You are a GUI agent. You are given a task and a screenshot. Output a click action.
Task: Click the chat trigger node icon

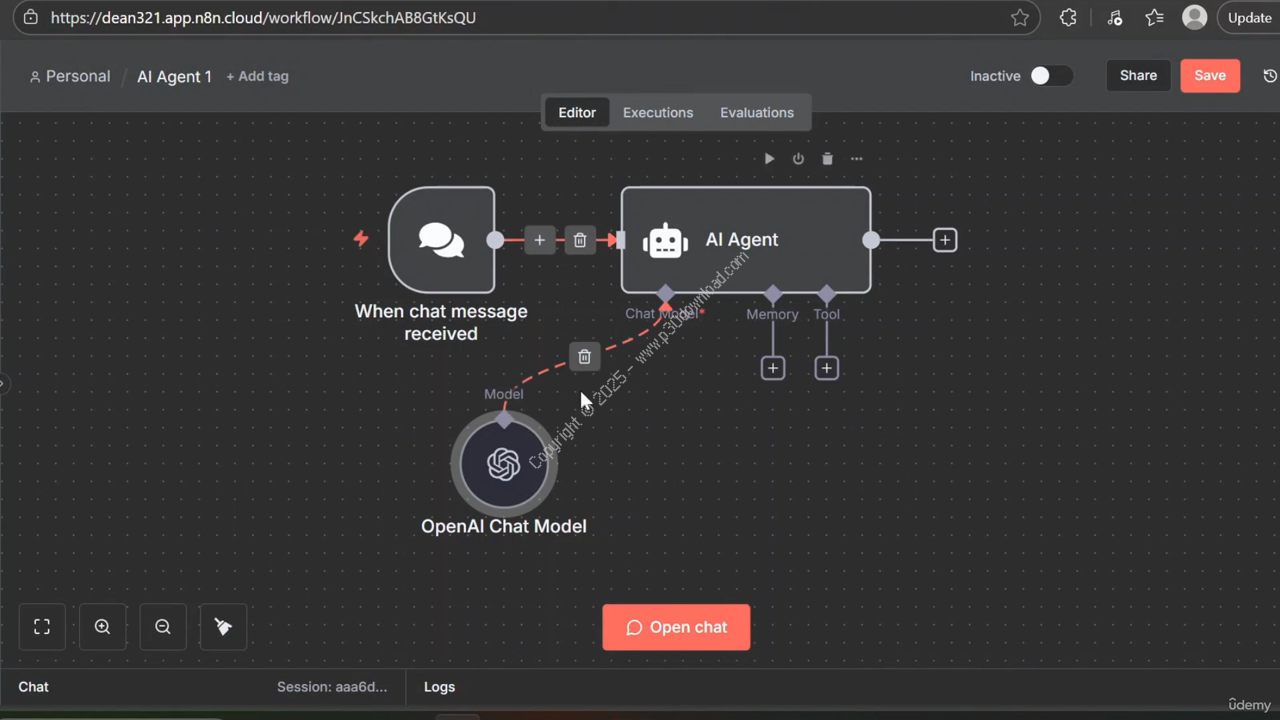tap(441, 240)
